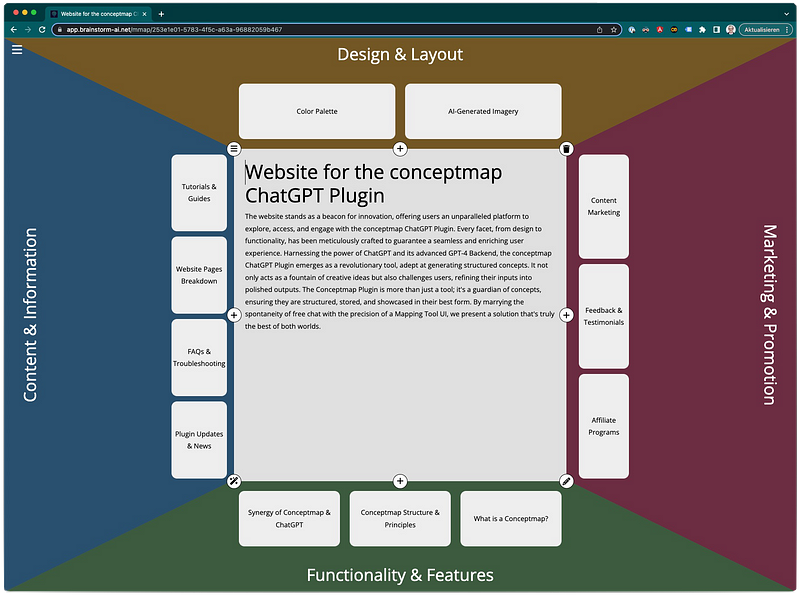Image resolution: width=800 pixels, height=595 pixels.
Task: Click the magic wand AI icon
Action: [x=234, y=481]
